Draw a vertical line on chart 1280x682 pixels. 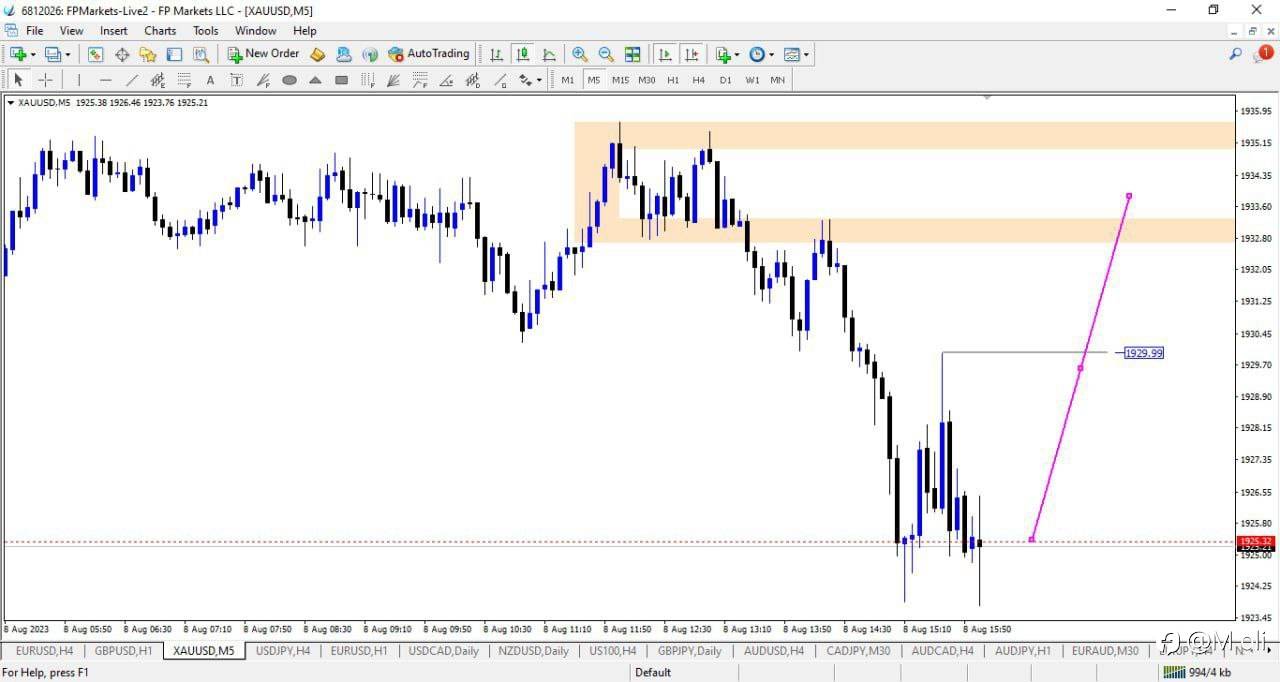[x=79, y=80]
